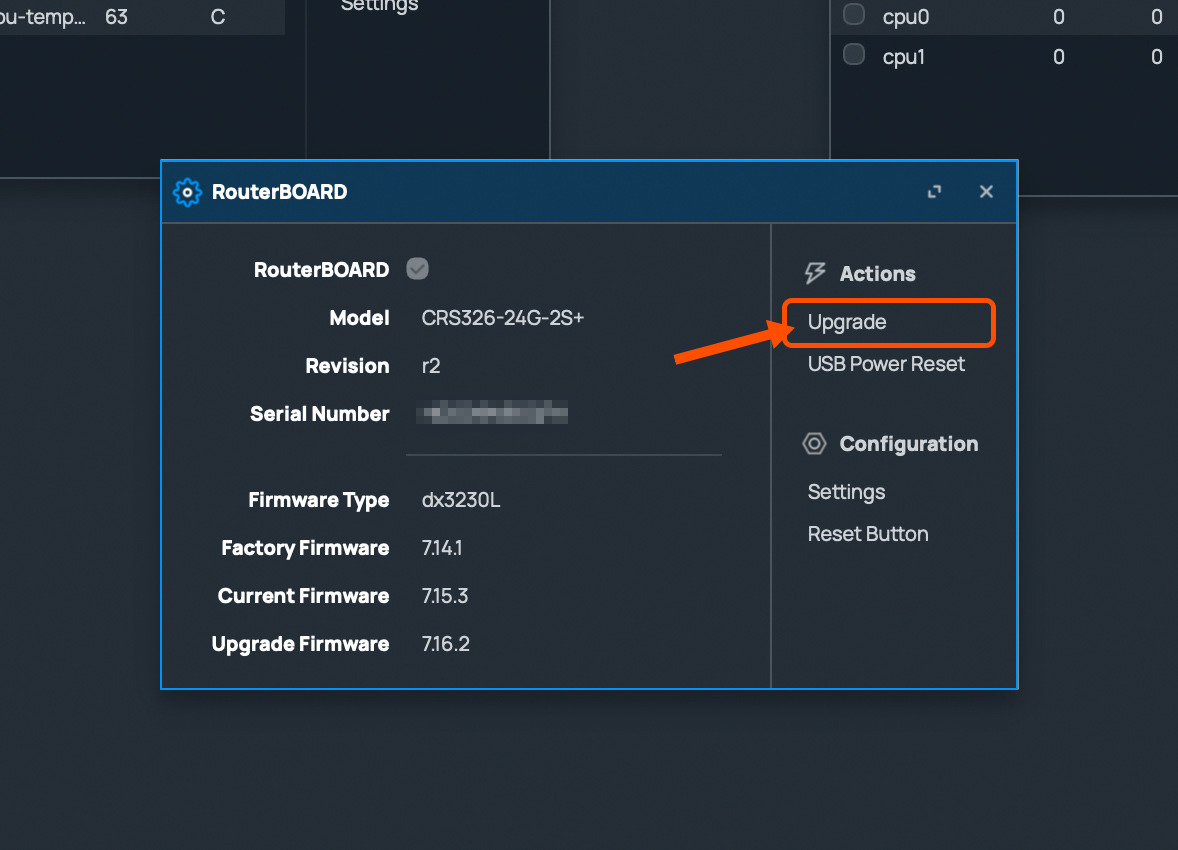Click the blurred serial number value
Image resolution: width=1178 pixels, height=850 pixels.
[492, 413]
